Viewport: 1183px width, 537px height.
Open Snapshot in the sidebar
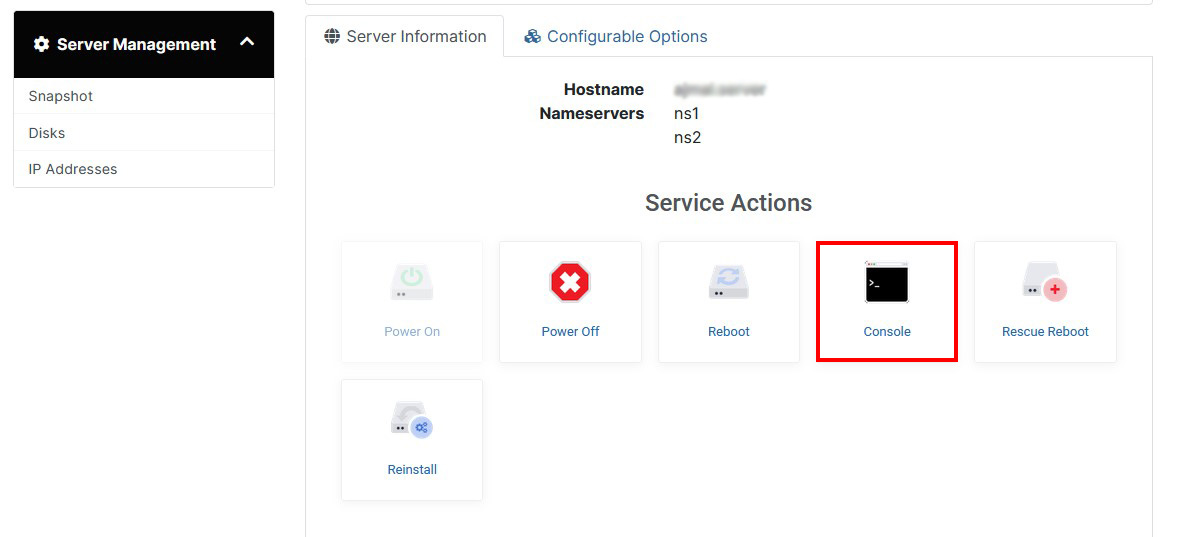(x=144, y=96)
